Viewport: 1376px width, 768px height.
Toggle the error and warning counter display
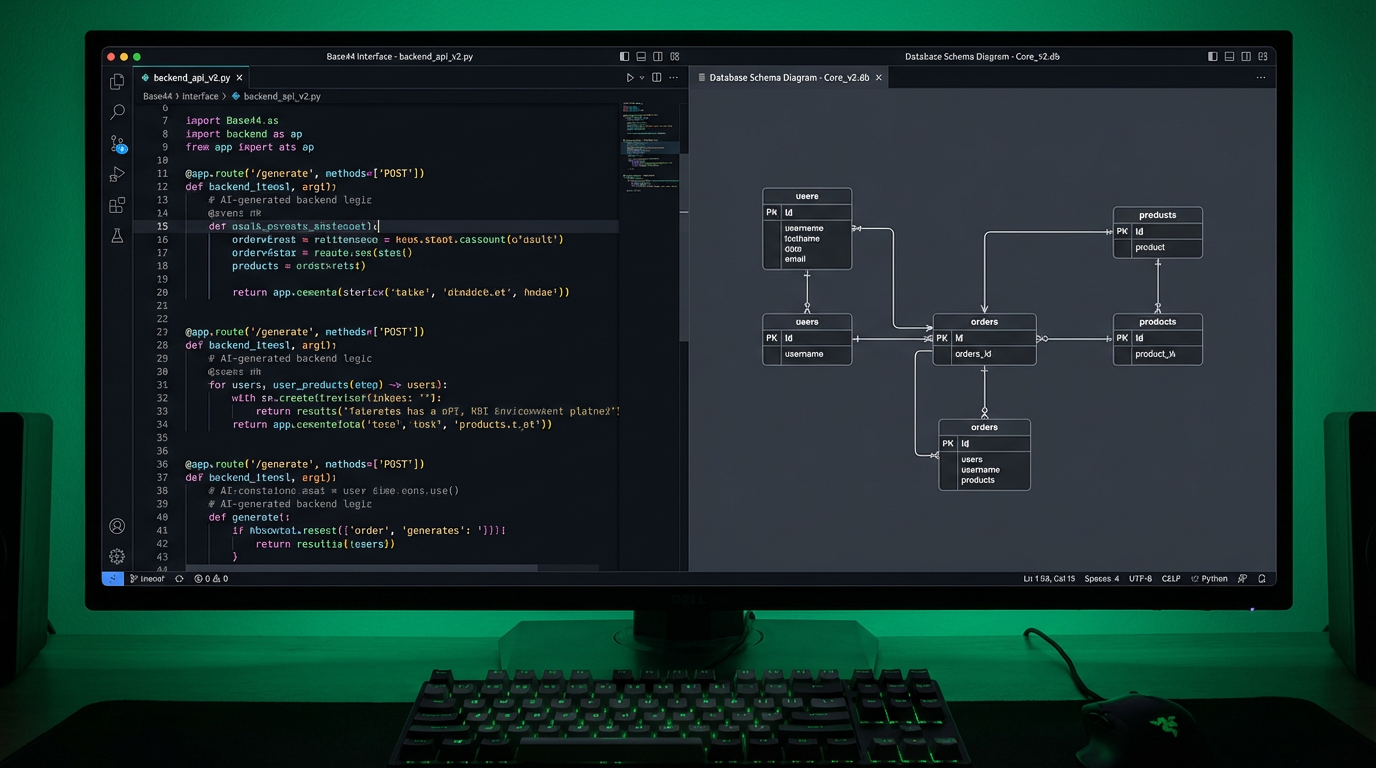tap(211, 578)
